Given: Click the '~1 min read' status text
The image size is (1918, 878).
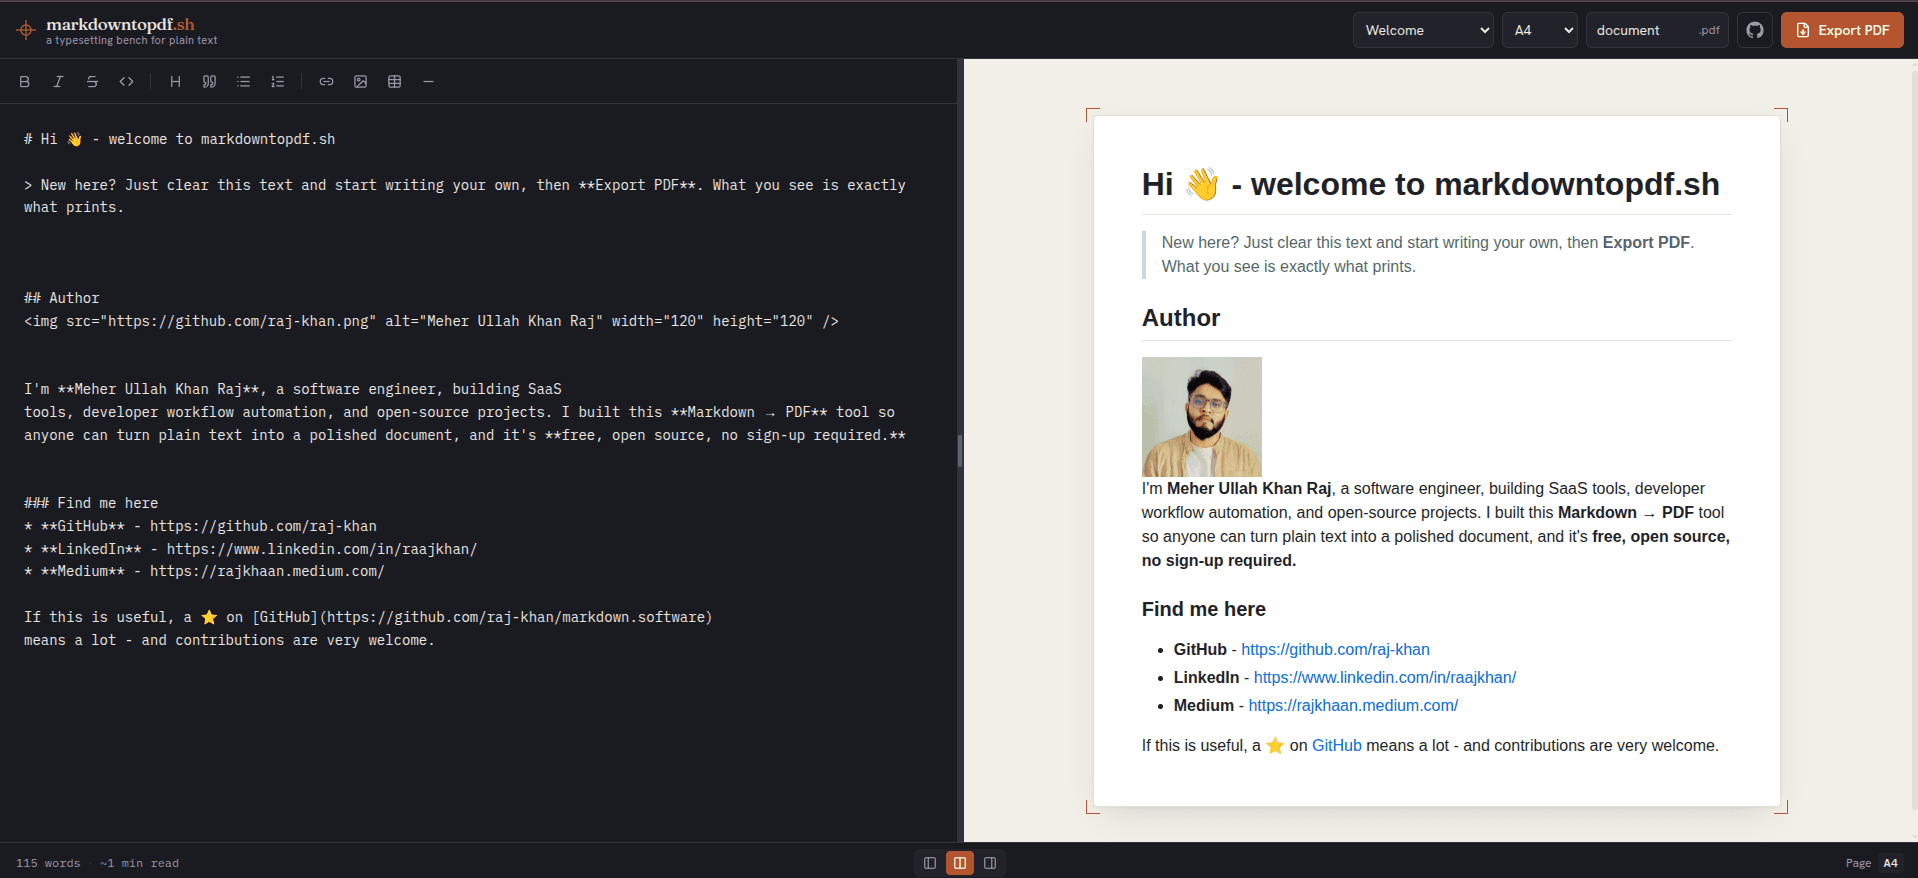Looking at the screenshot, I should 139,863.
